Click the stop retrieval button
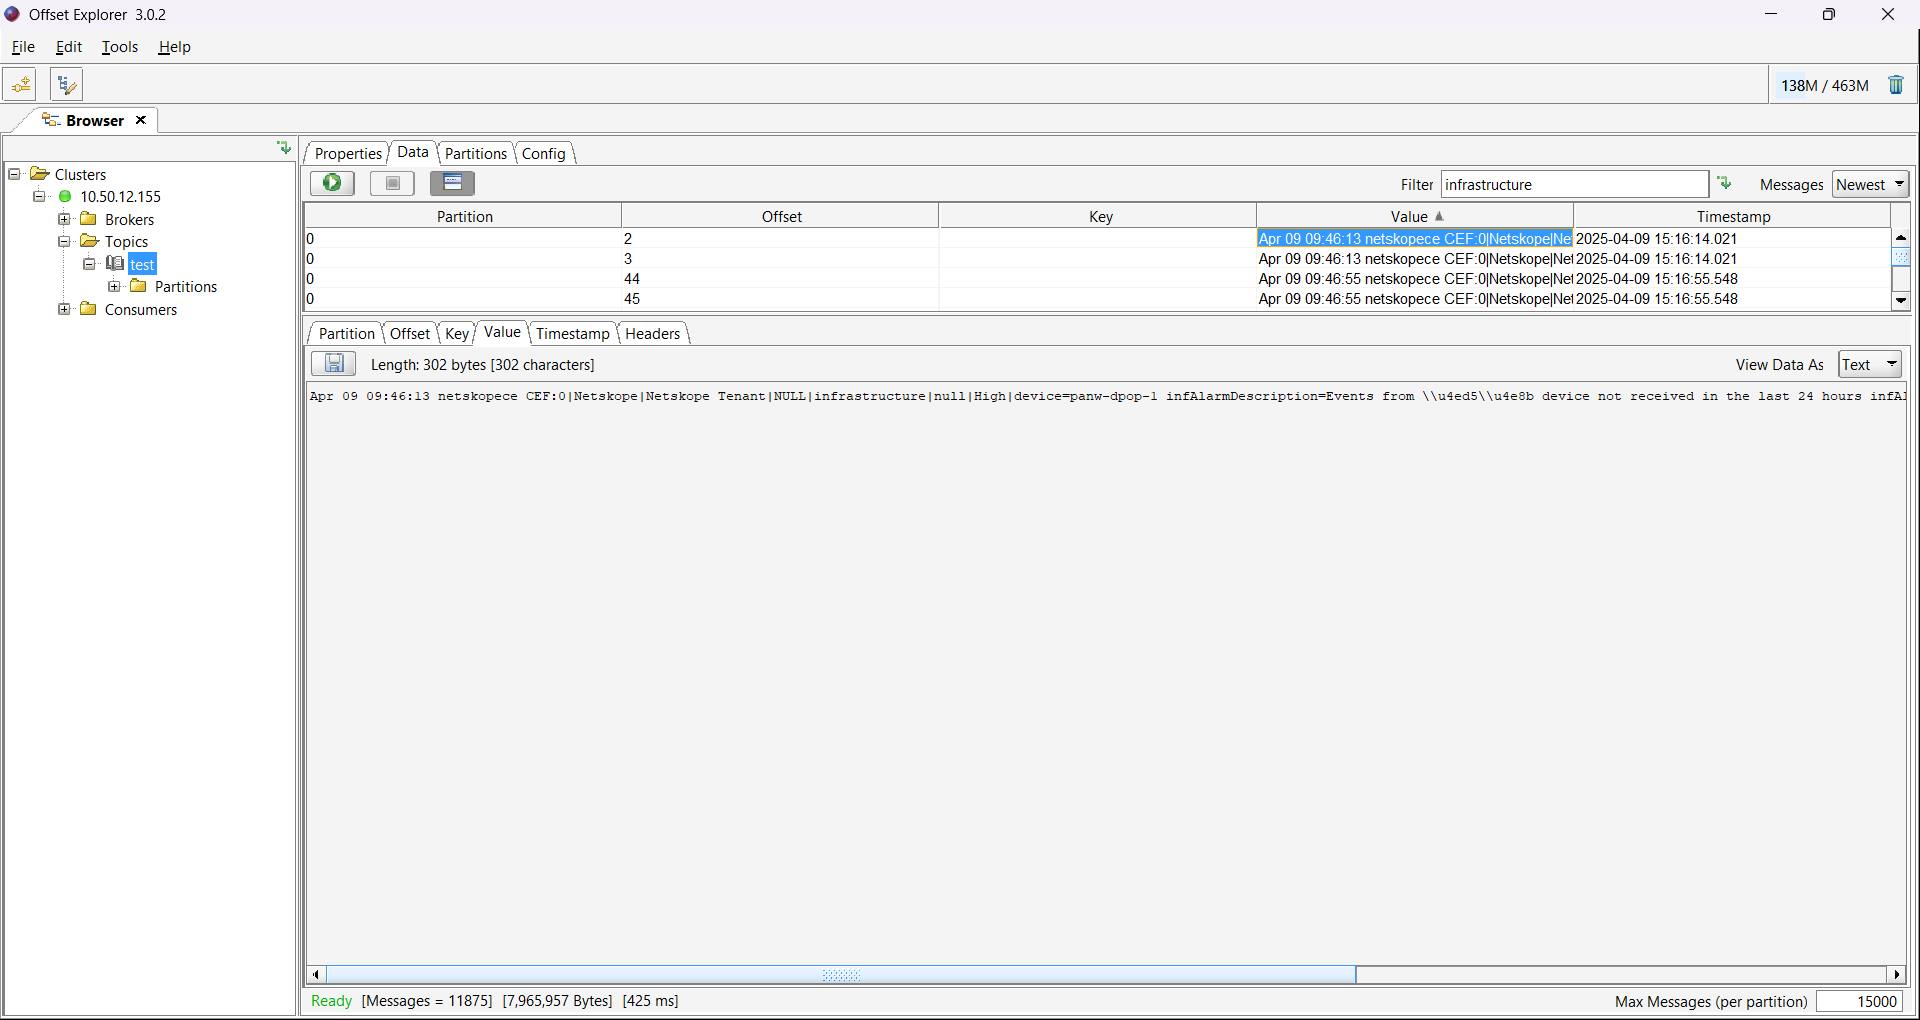This screenshot has width=1920, height=1020. pos(392,183)
